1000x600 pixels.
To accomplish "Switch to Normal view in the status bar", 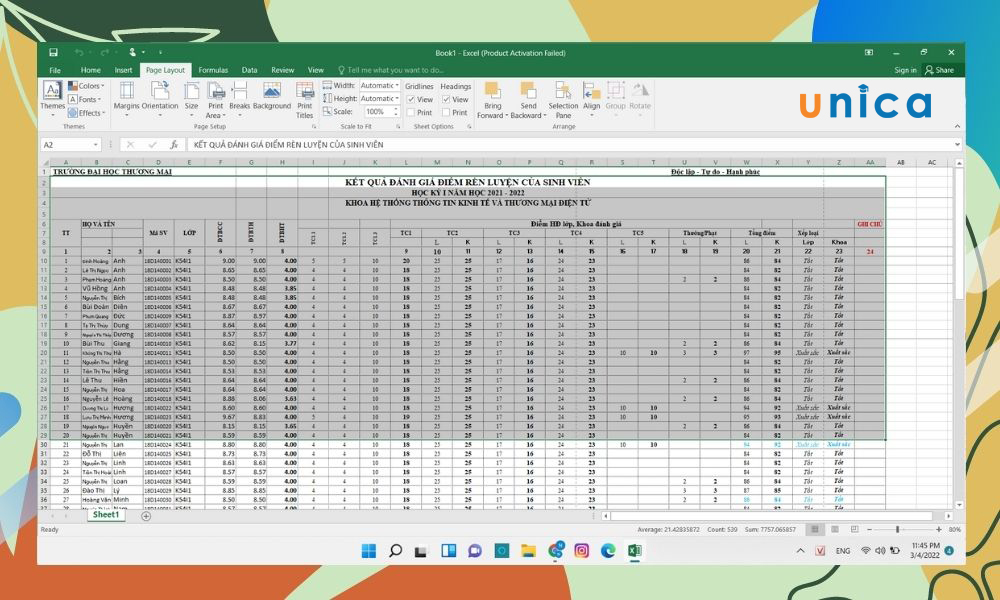I will tap(814, 529).
